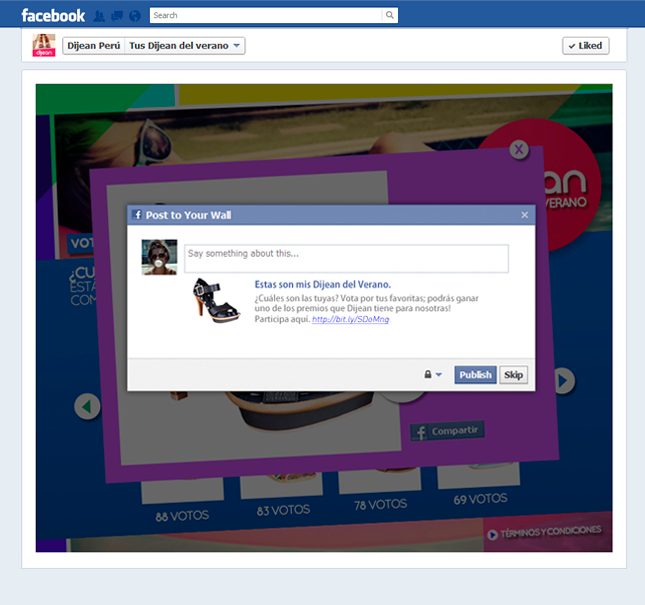Click the black sandal shoe thumbnail
The width and height of the screenshot is (645, 605).
click(x=216, y=300)
